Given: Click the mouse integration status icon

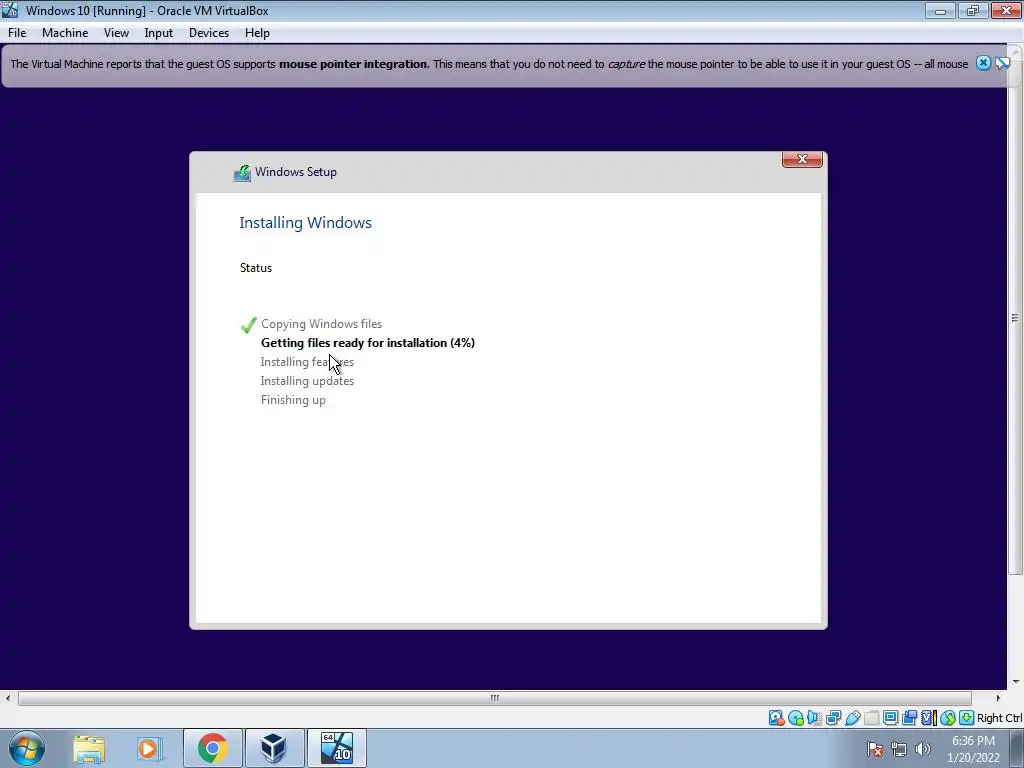Looking at the screenshot, I should coord(948,718).
